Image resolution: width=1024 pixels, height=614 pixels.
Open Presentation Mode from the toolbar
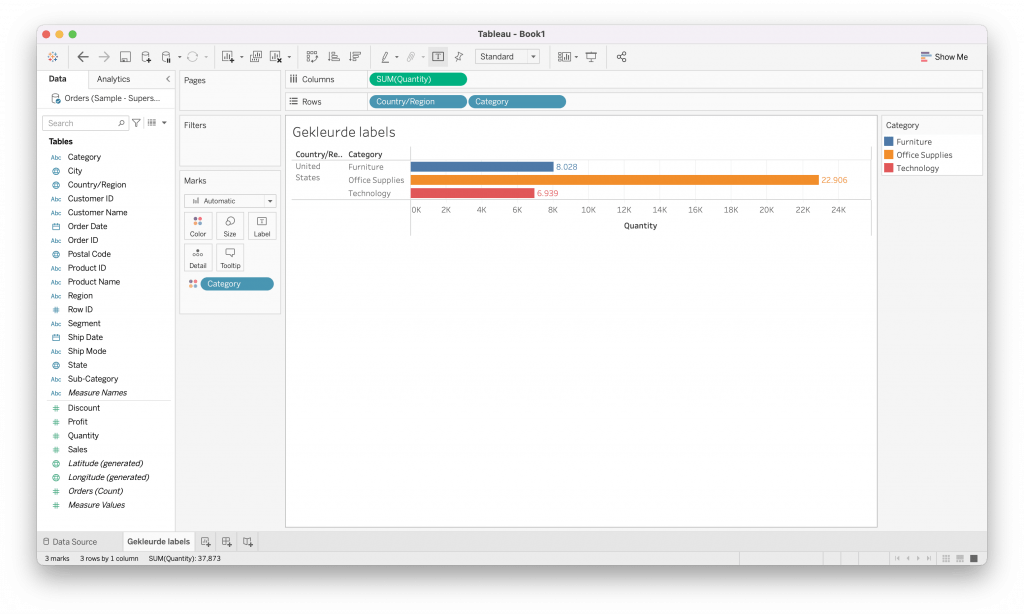pyautogui.click(x=591, y=57)
